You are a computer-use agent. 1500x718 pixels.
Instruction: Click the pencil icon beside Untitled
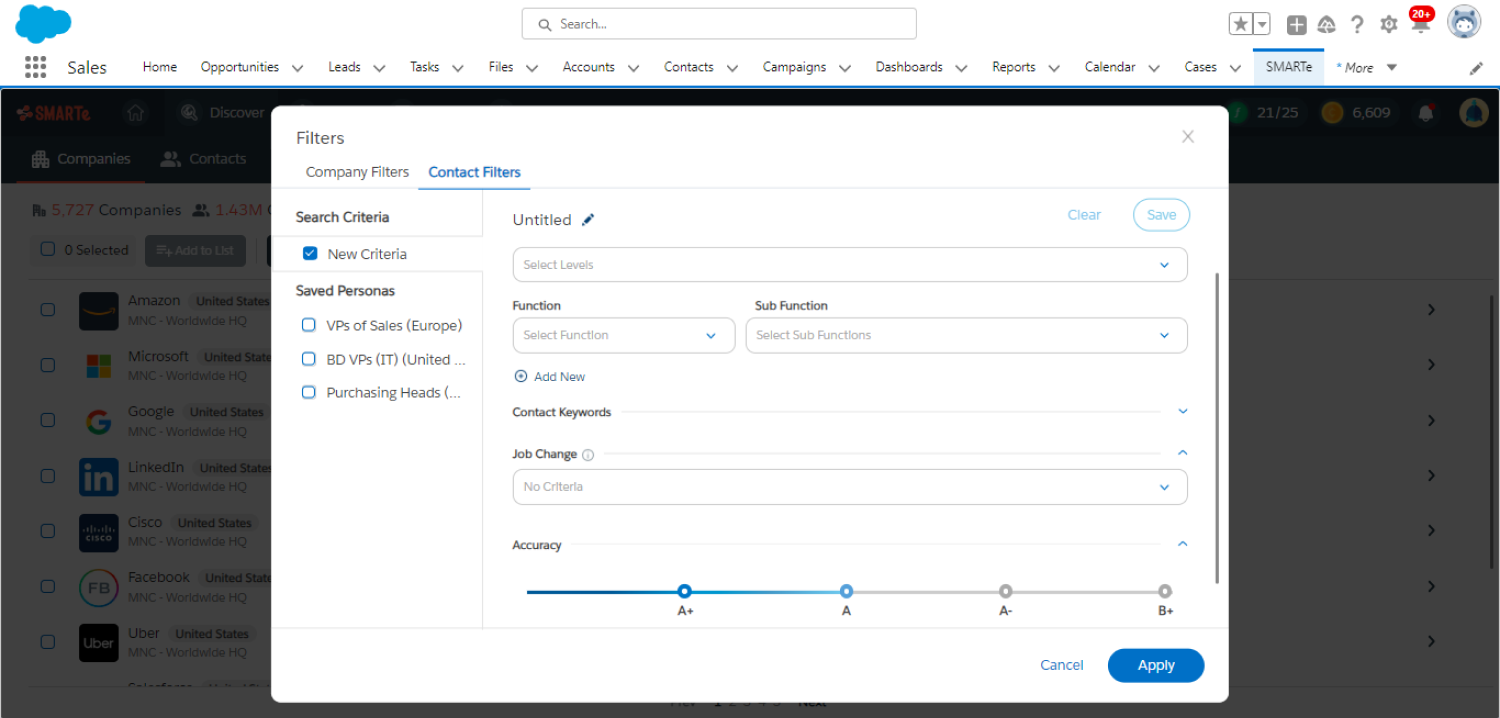pyautogui.click(x=589, y=220)
